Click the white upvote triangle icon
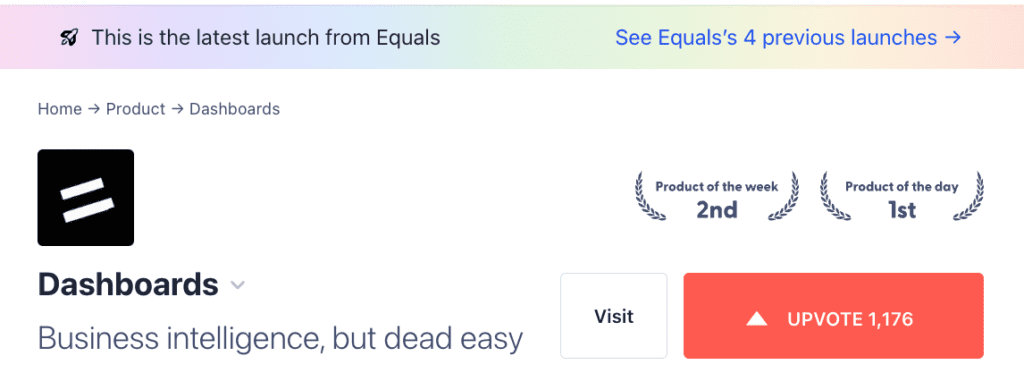 757,319
